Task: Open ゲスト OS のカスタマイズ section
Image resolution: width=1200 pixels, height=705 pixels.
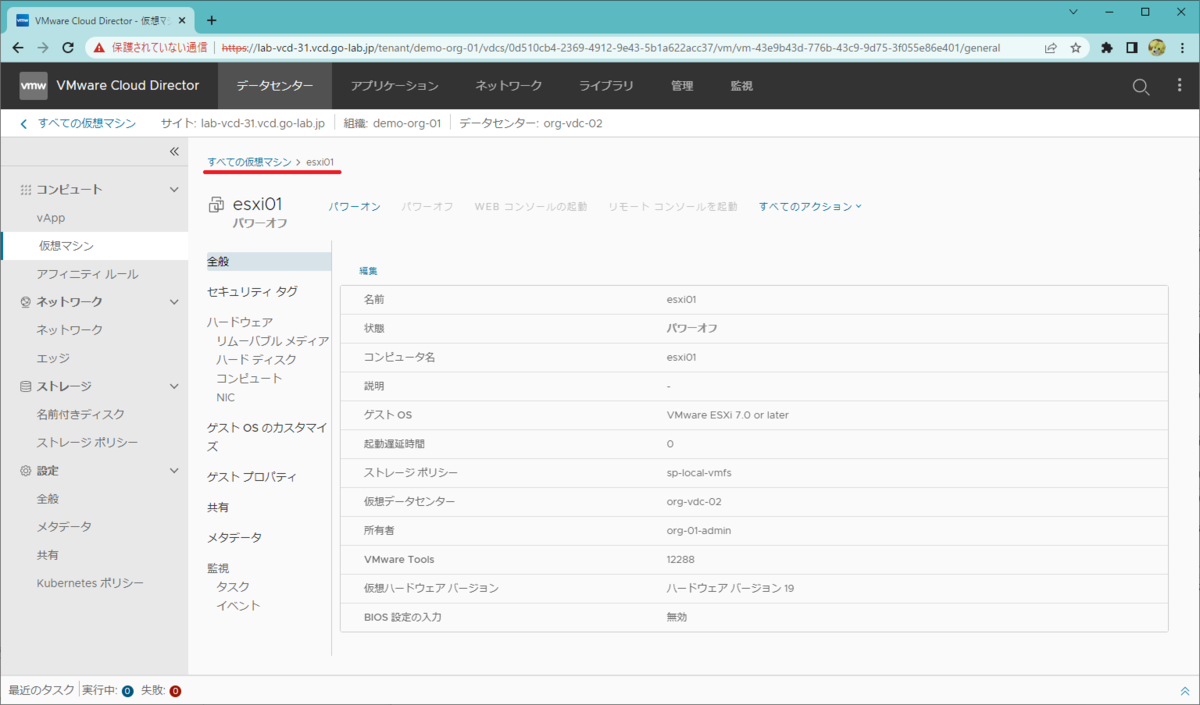Action: pos(267,437)
